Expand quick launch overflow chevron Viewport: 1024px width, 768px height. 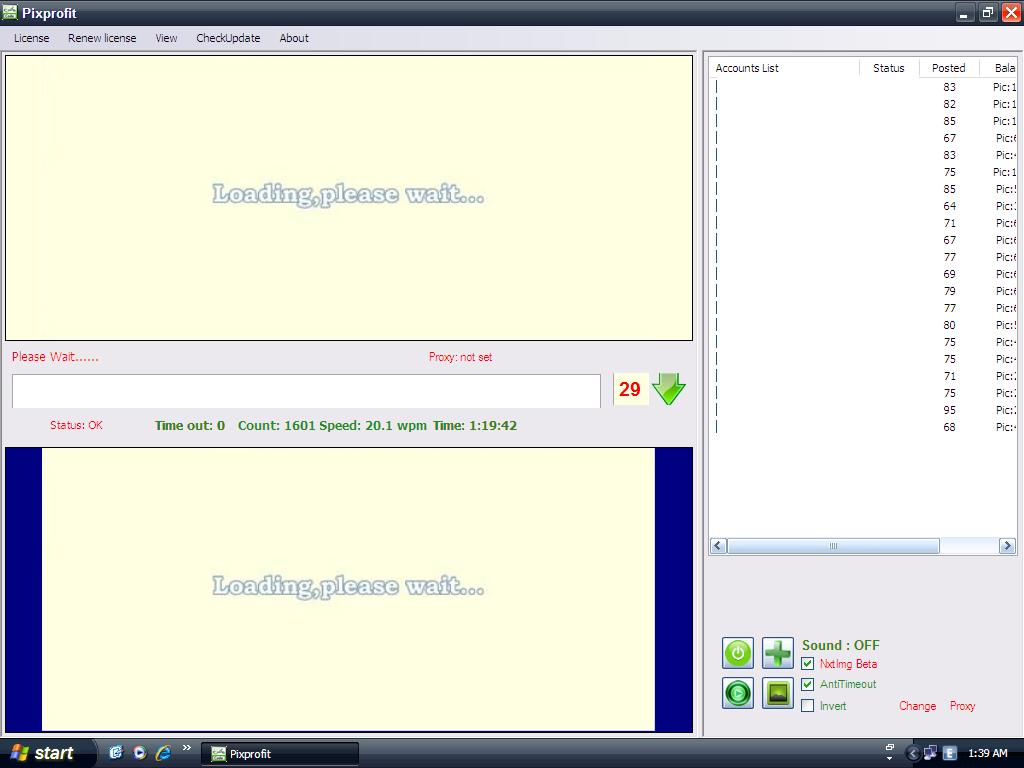click(x=187, y=748)
